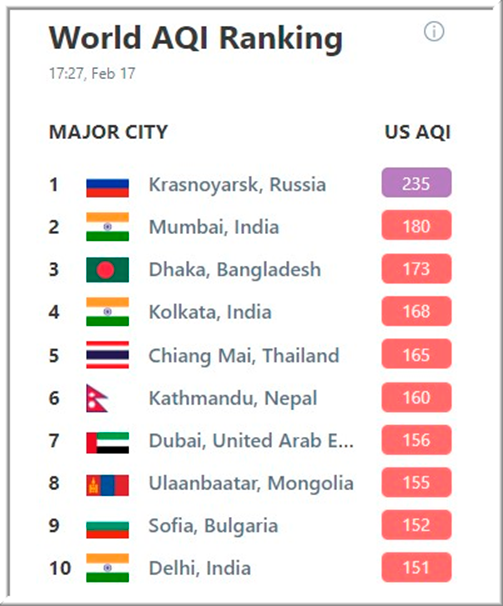Click the 151 AQI badge for Delhi

[416, 567]
